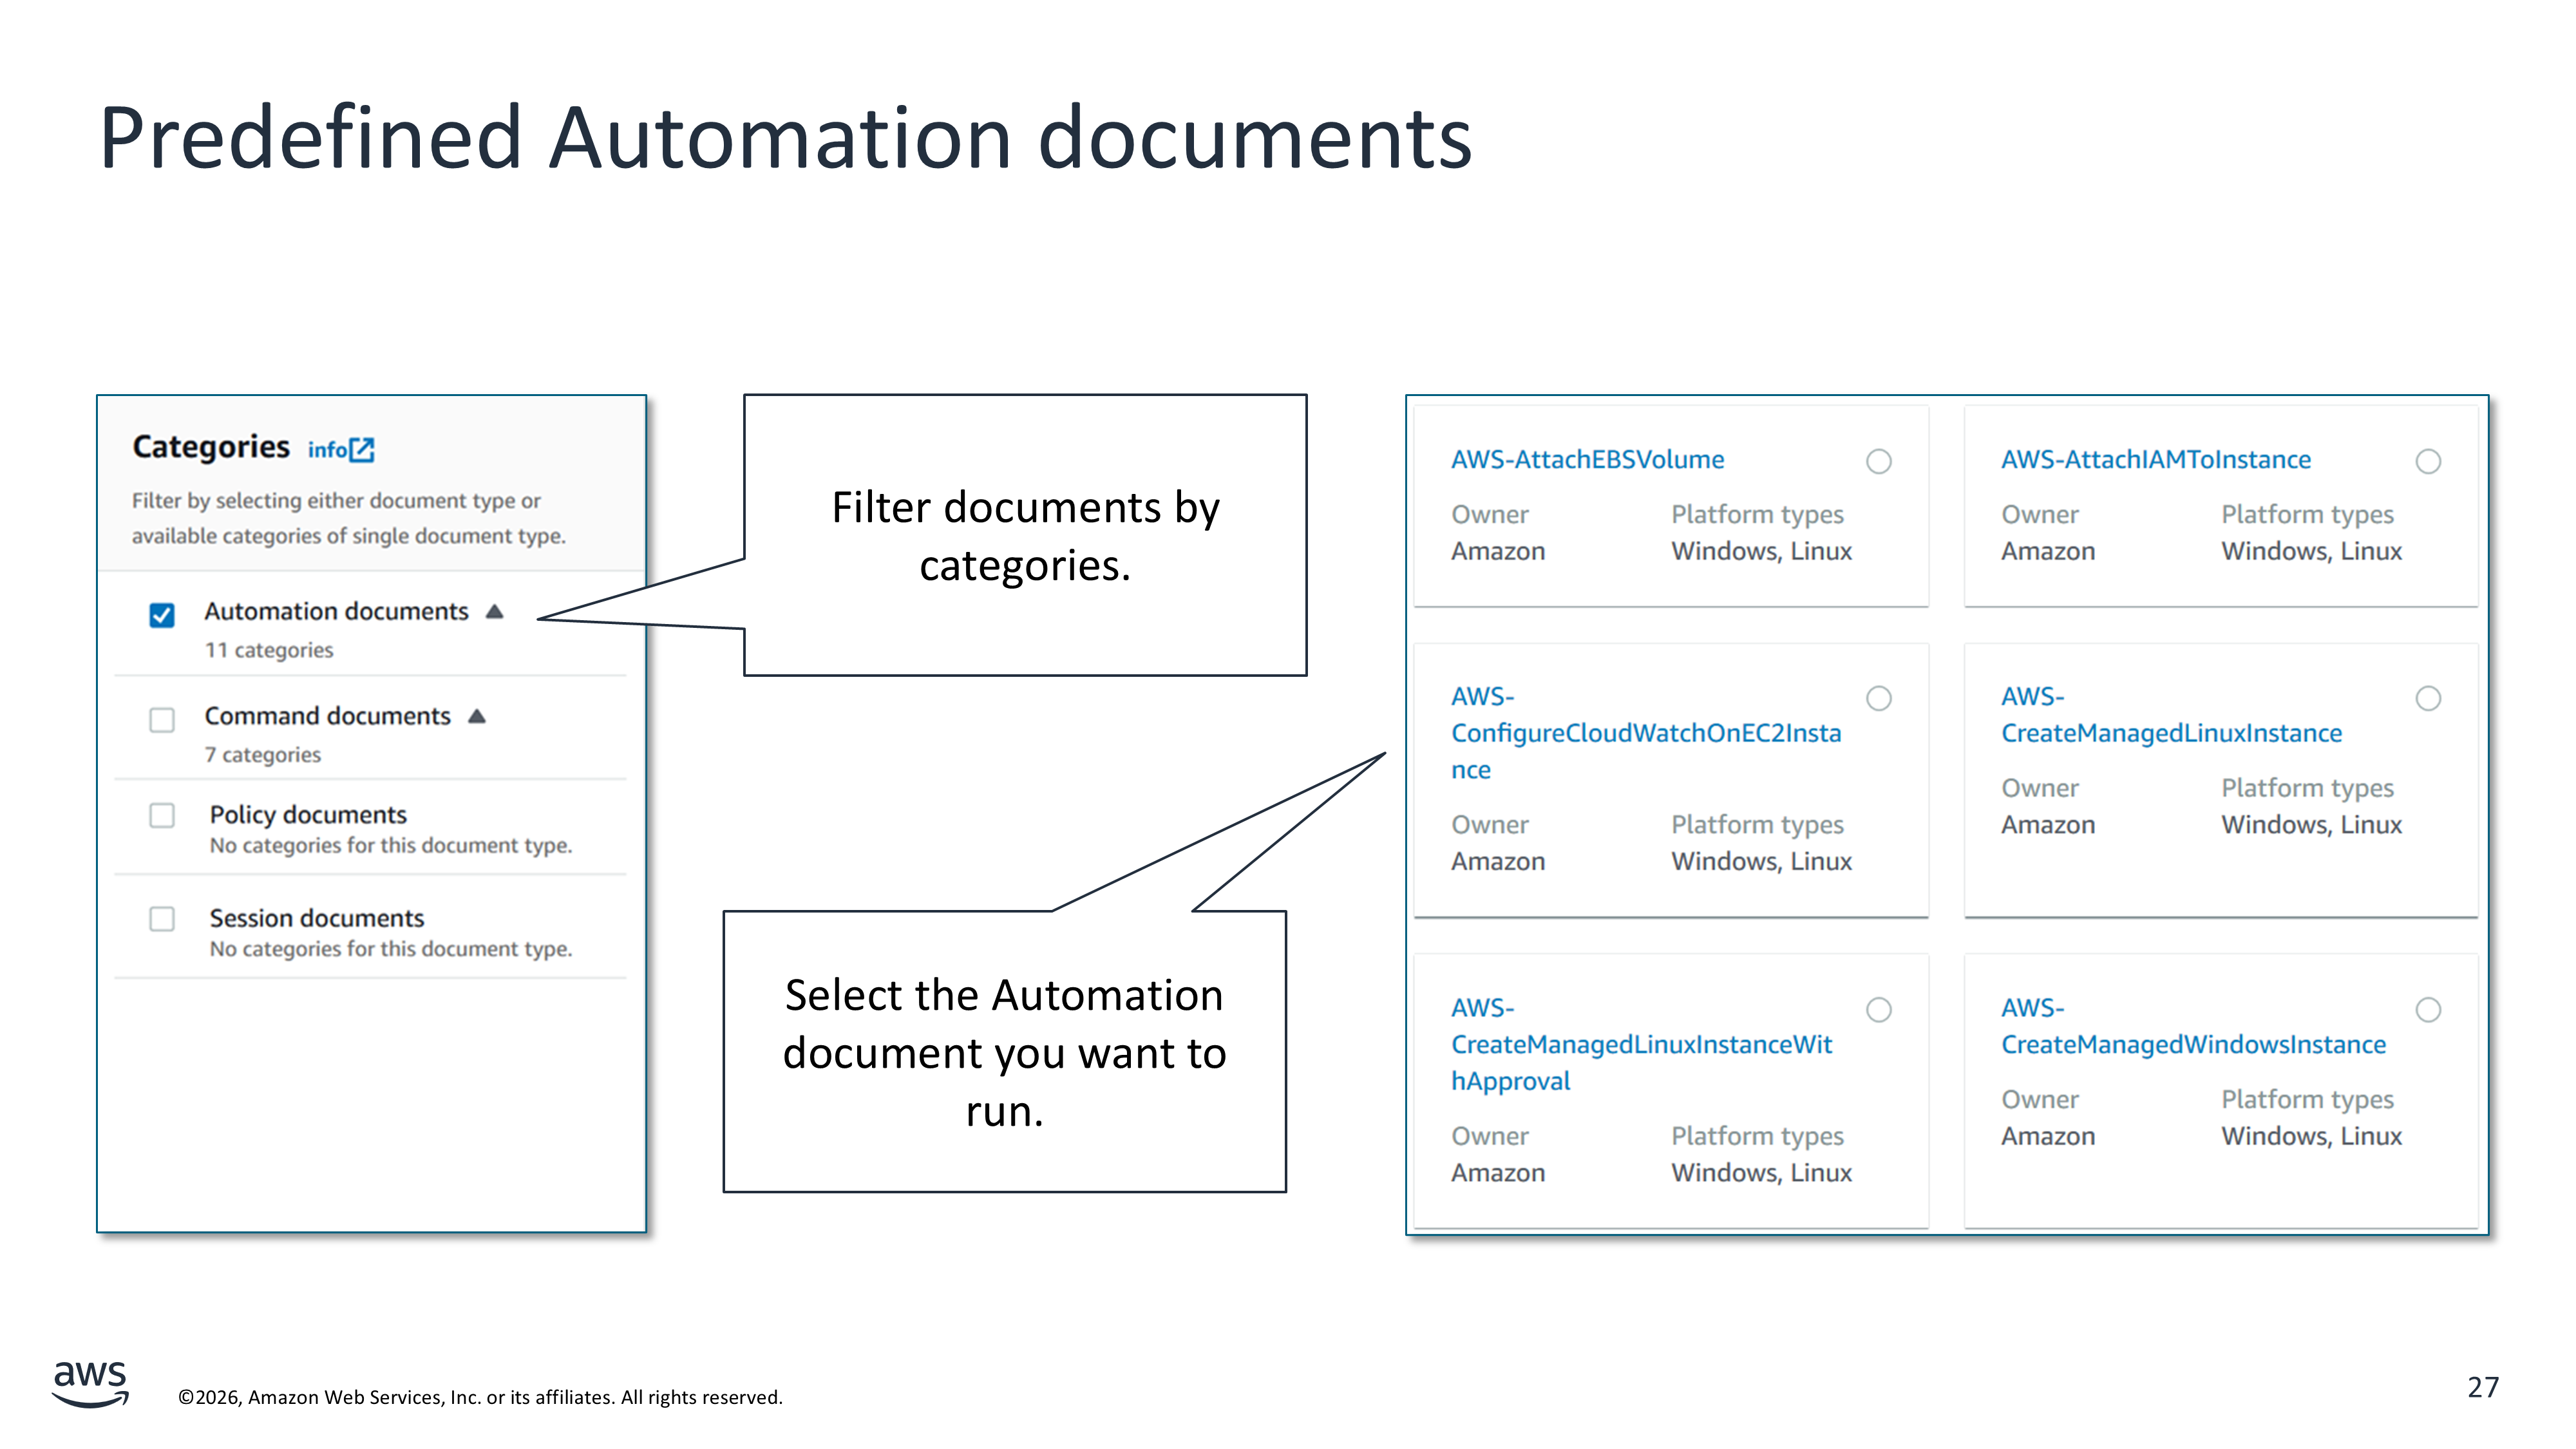Pick the AWS-CreateManagedLinuxInstance radio button
Viewport: 2576px width, 1449px height.
(x=2428, y=698)
